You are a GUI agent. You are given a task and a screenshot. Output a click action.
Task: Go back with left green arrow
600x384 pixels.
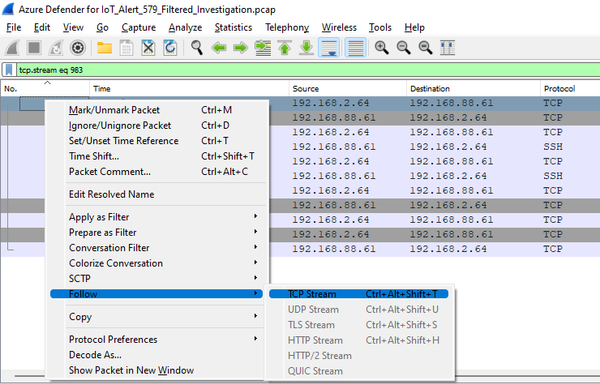click(x=219, y=48)
